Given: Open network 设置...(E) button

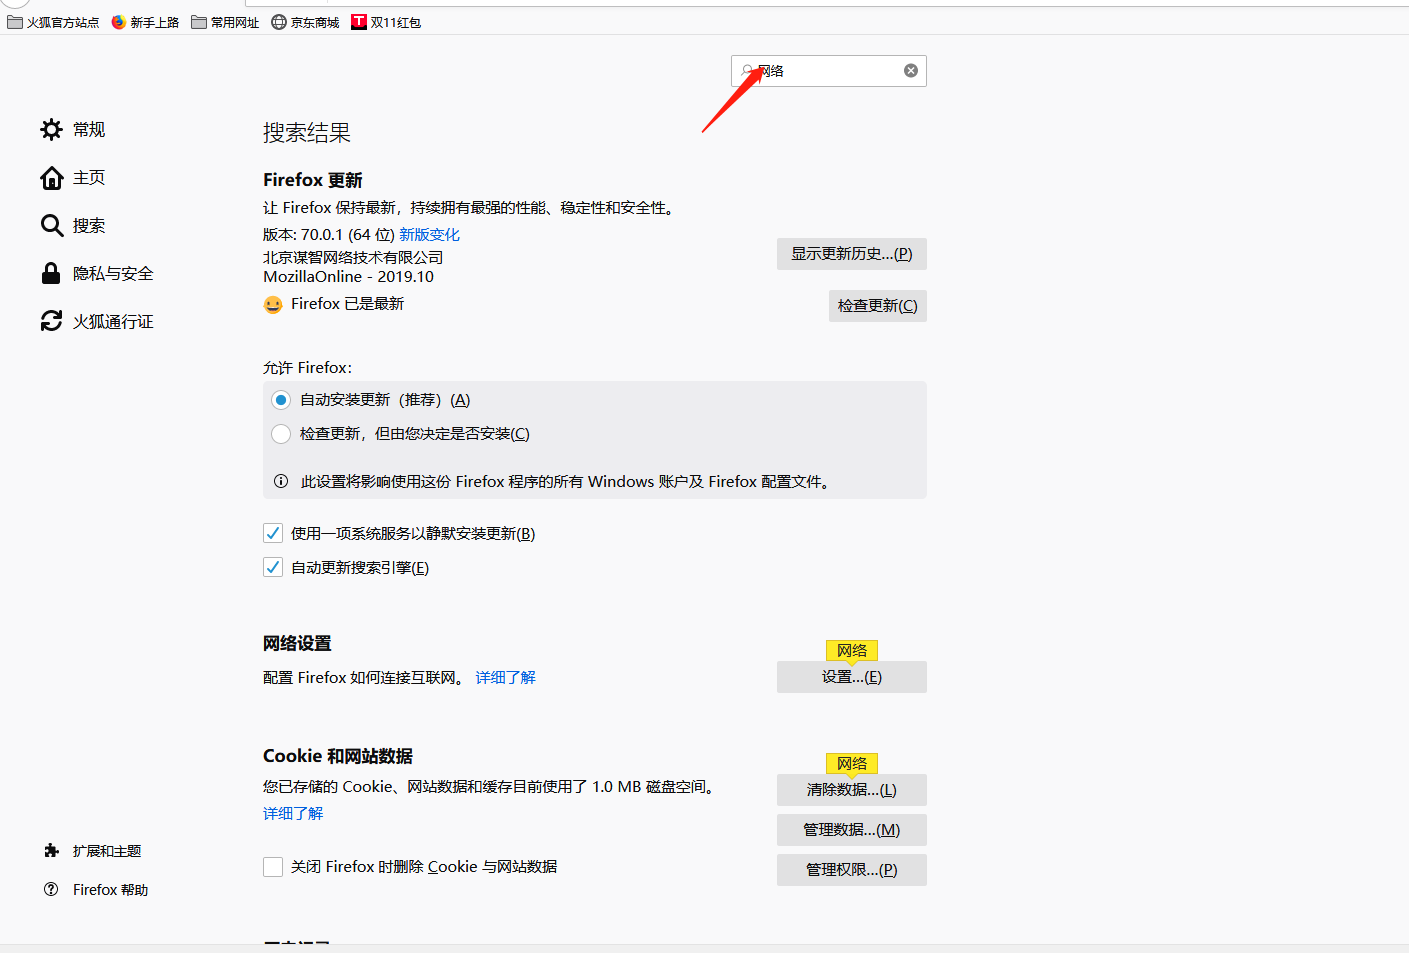Looking at the screenshot, I should [852, 677].
